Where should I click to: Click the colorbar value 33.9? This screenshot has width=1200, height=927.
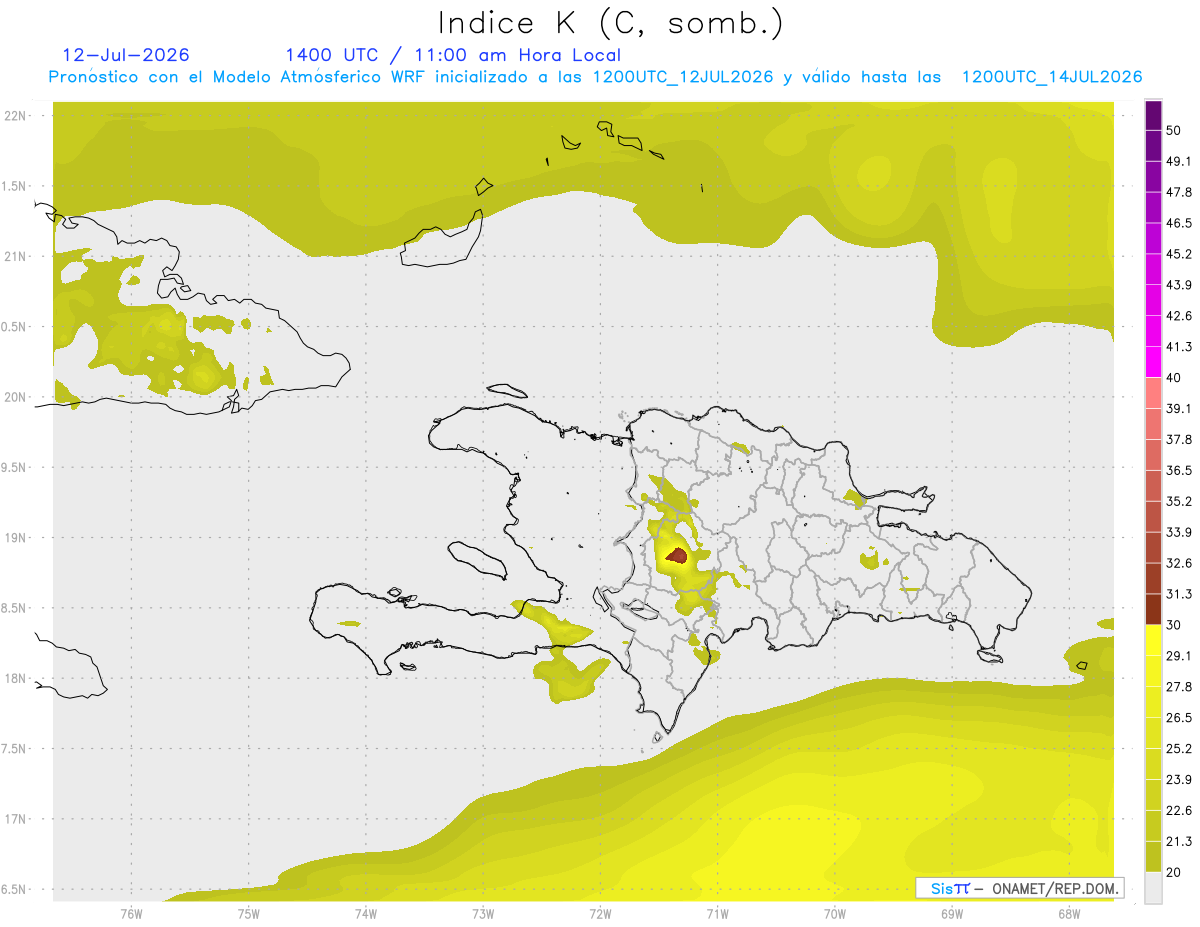point(1179,532)
